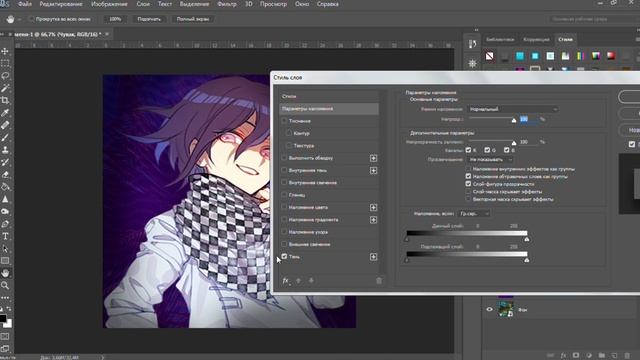Select the Rectangular Marquee tool
The height and width of the screenshot is (360, 640).
(x=5, y=63)
